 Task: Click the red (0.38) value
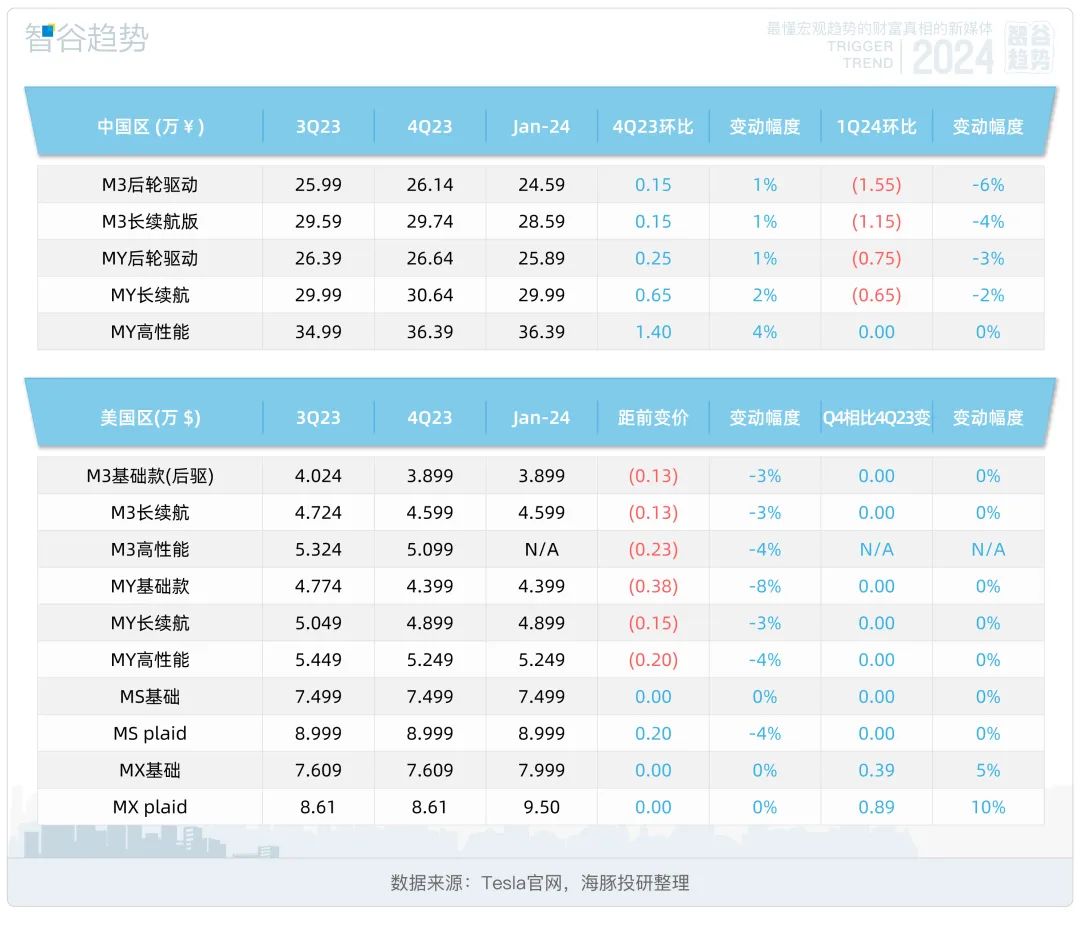pos(653,586)
